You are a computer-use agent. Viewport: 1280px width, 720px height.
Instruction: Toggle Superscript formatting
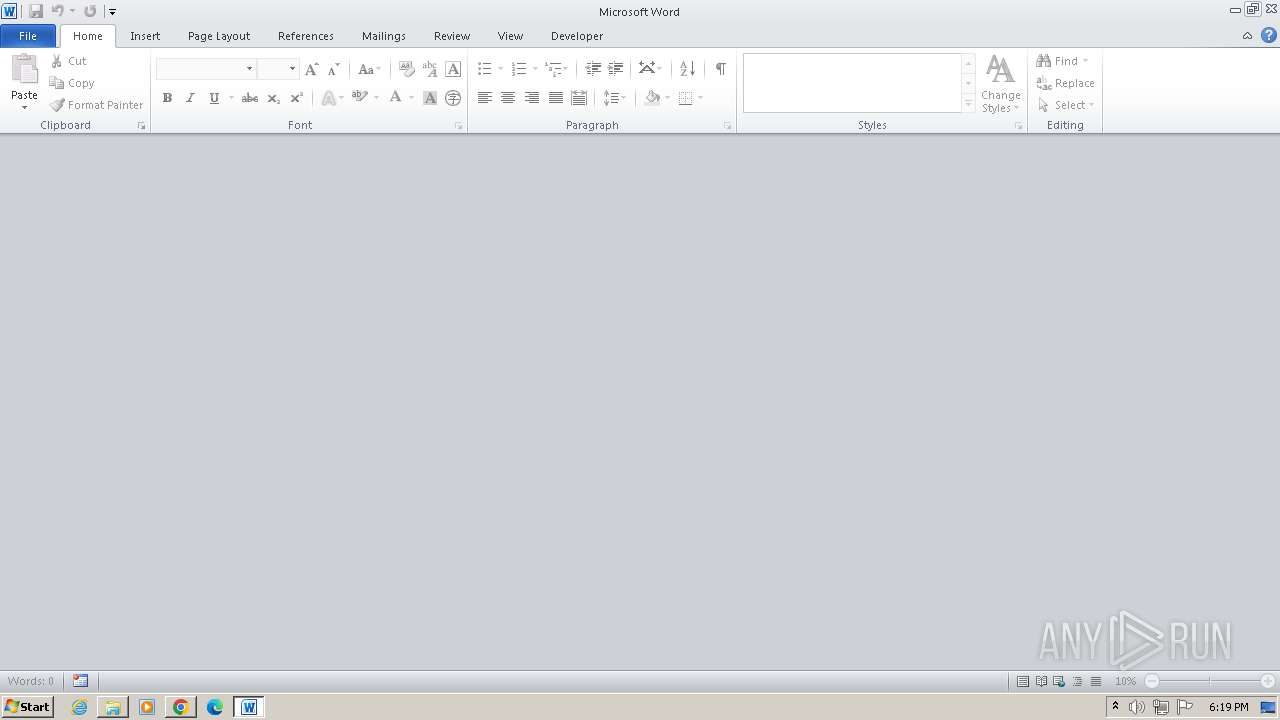[x=296, y=98]
